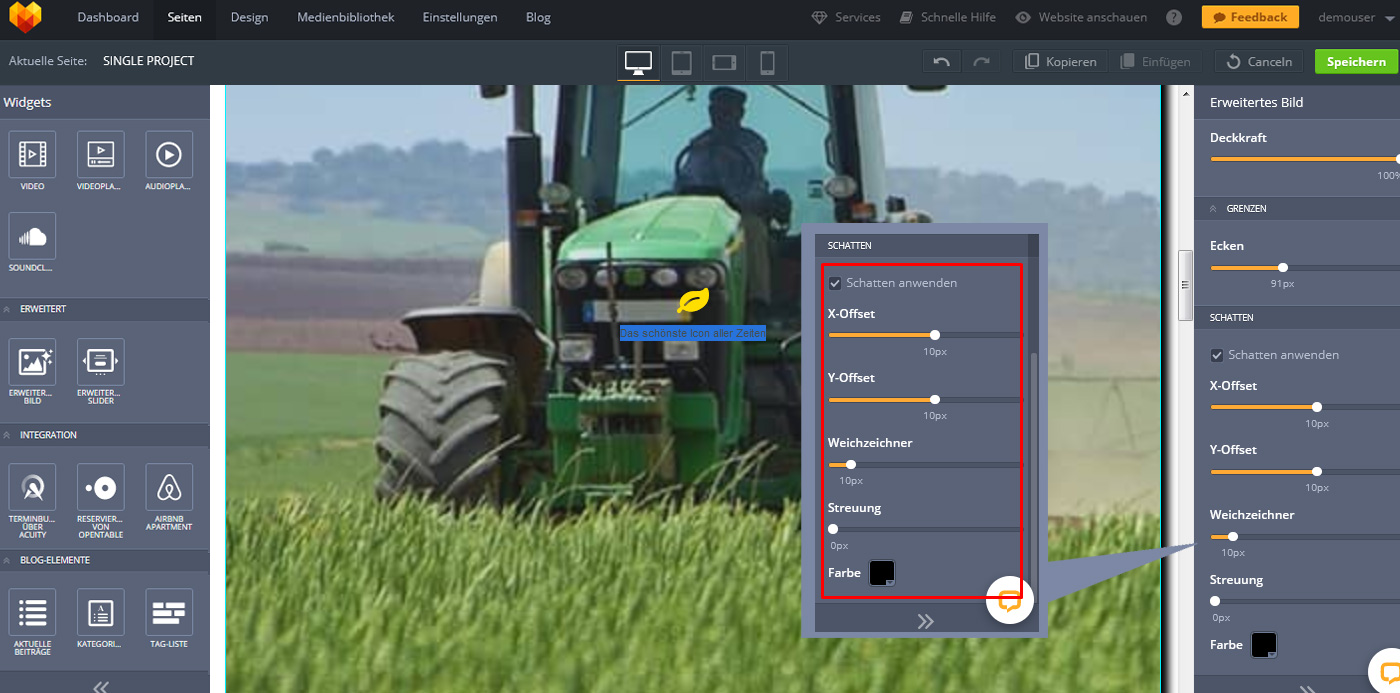1400x693 pixels.
Task: Switch to mobile phone preview
Action: (767, 62)
